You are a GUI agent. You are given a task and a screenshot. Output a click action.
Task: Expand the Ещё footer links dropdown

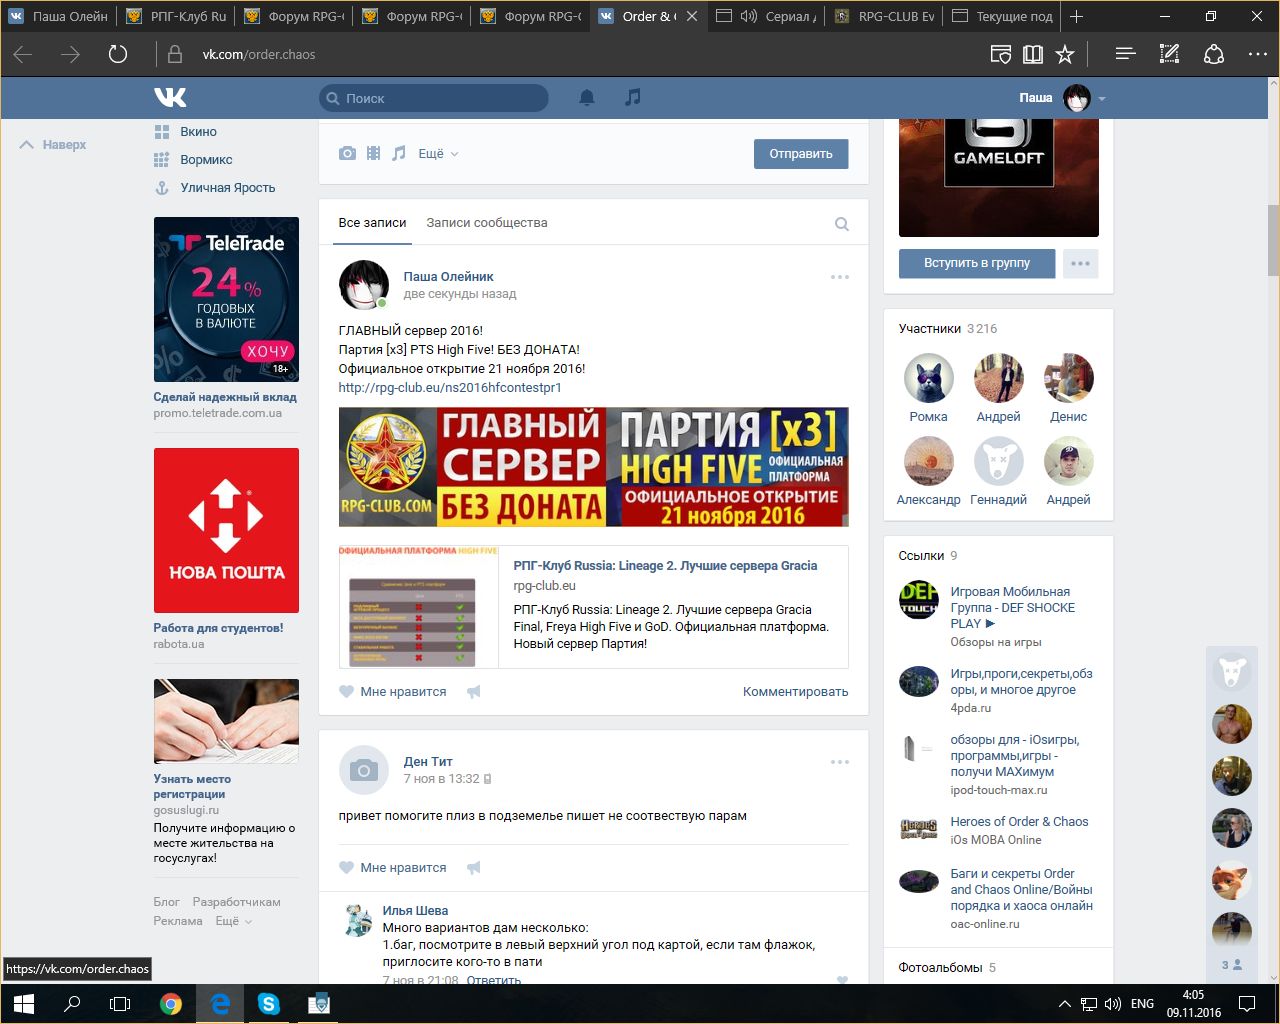point(234,921)
